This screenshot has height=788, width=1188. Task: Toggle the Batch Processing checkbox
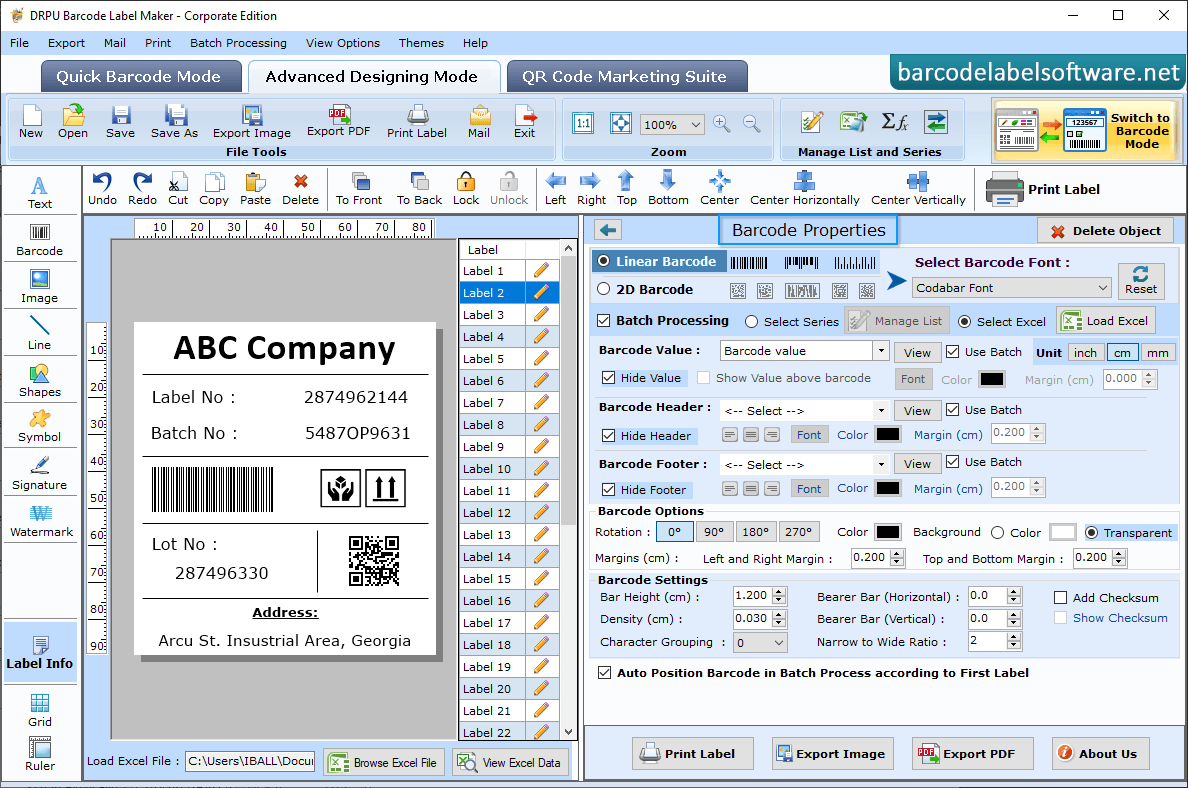[x=604, y=321]
